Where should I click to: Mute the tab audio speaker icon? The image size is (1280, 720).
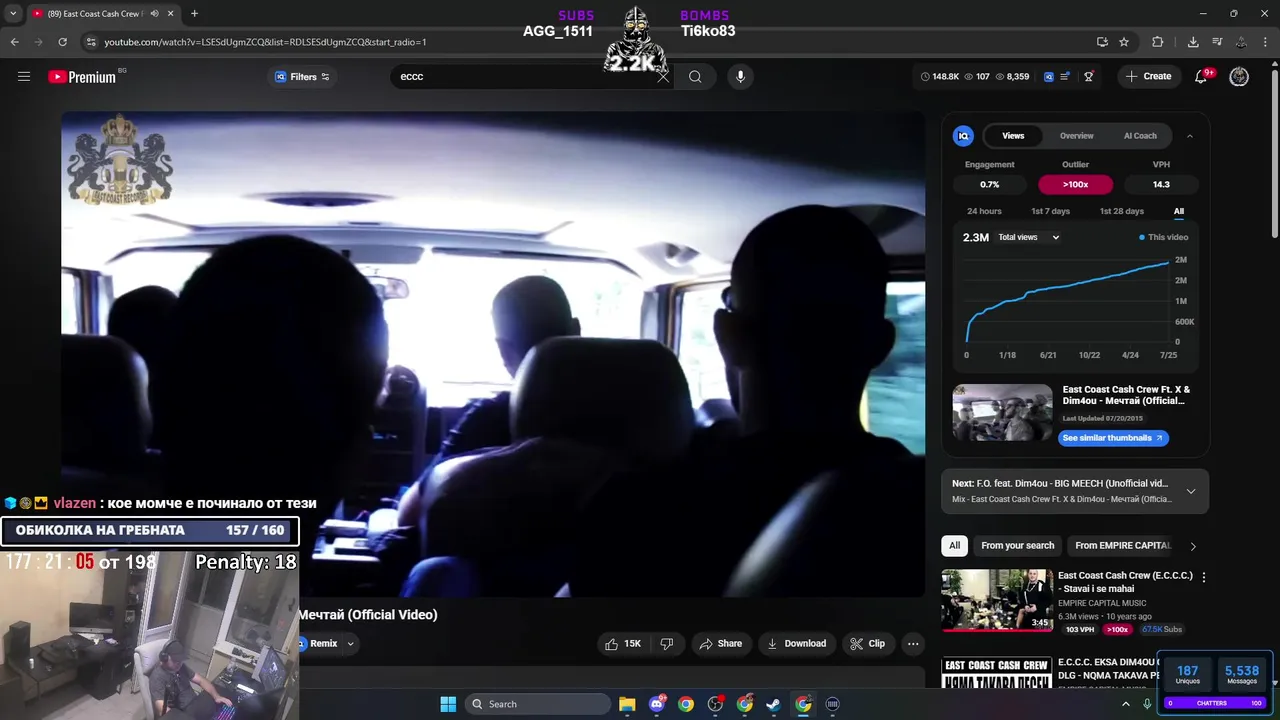click(154, 14)
